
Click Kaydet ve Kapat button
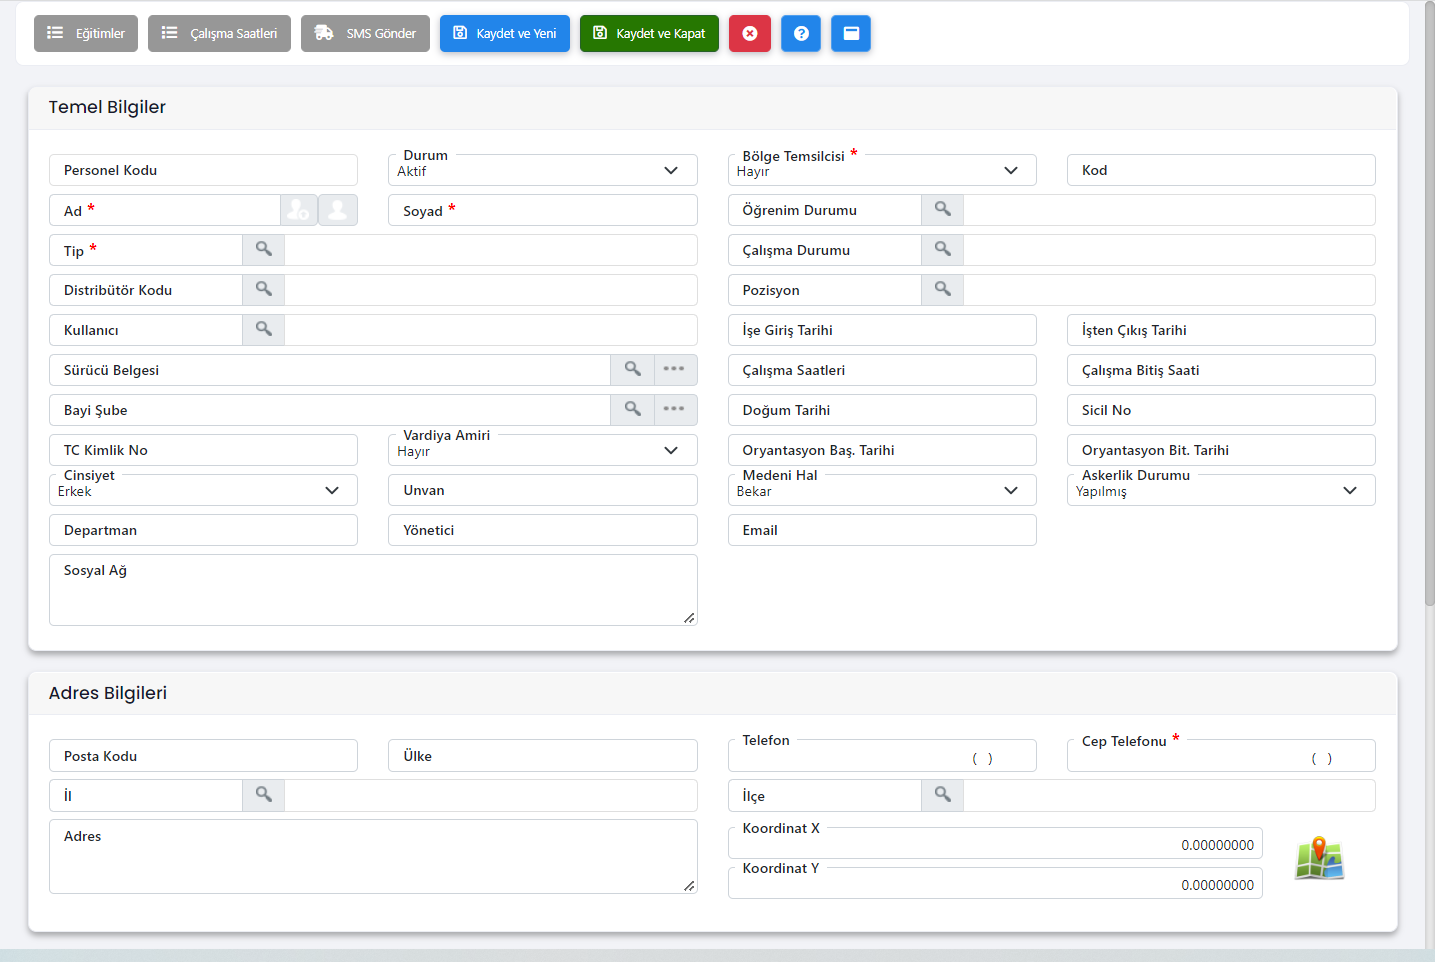pos(649,33)
